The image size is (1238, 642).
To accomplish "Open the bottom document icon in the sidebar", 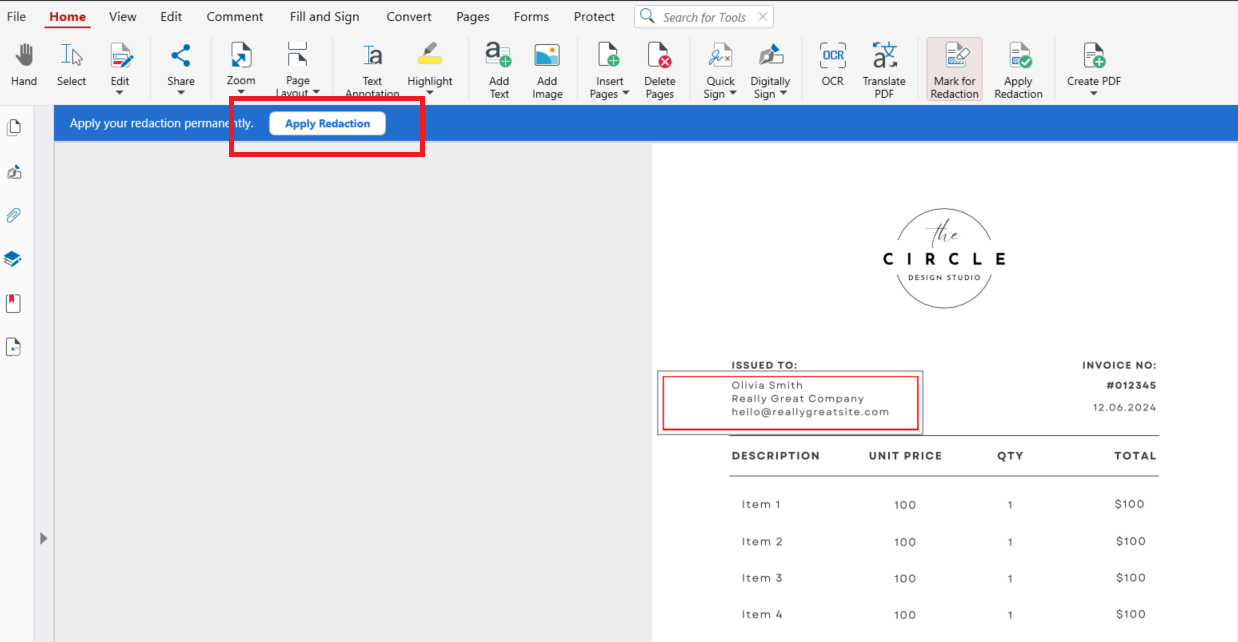I will pos(14,347).
